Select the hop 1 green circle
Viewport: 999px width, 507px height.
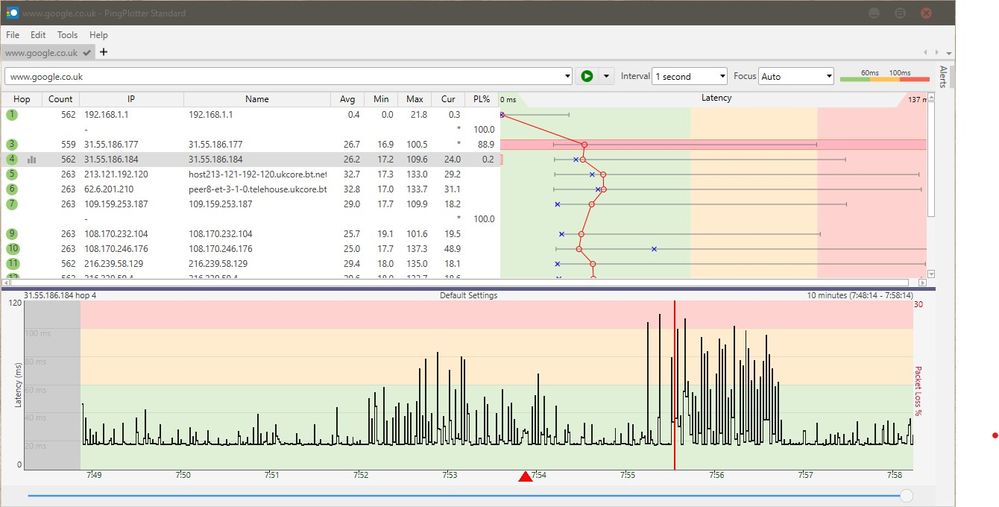coord(12,115)
